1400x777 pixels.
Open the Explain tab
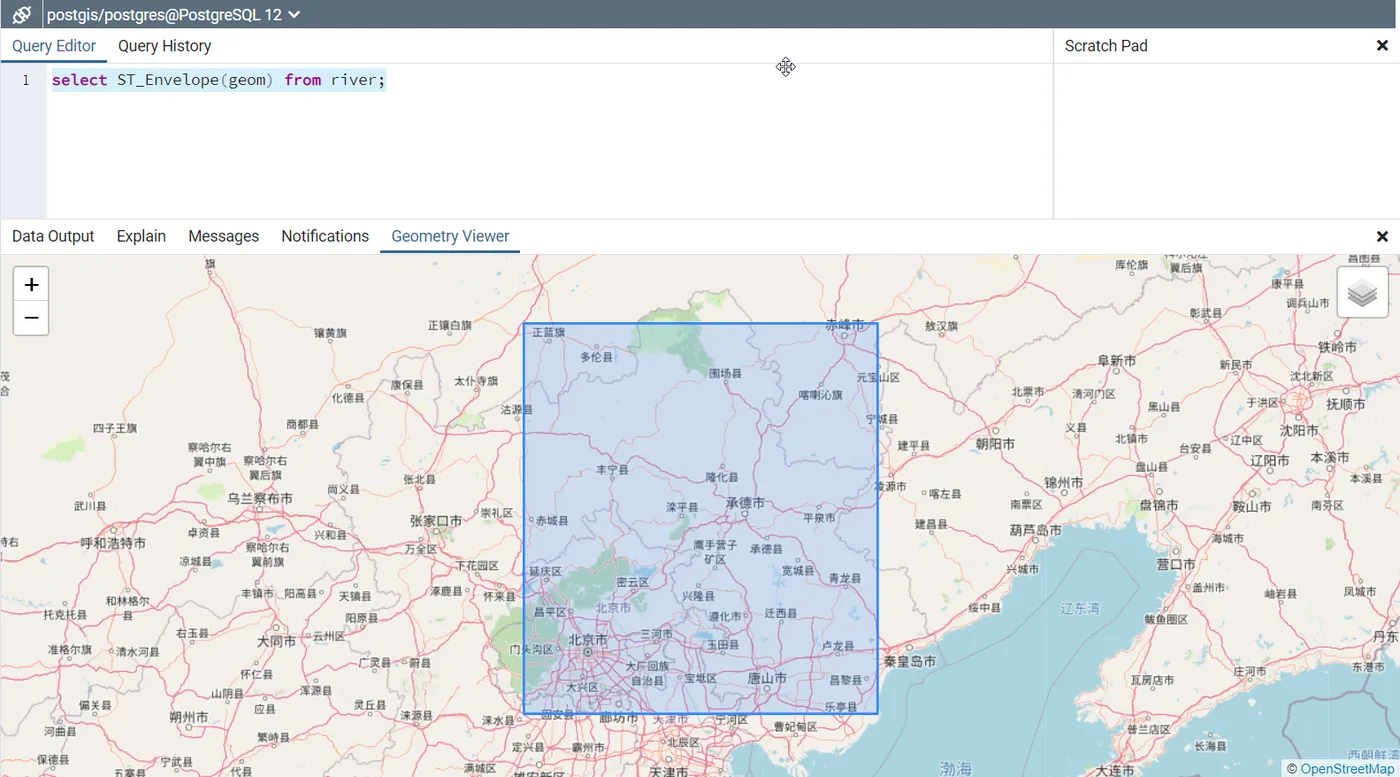tap(141, 236)
